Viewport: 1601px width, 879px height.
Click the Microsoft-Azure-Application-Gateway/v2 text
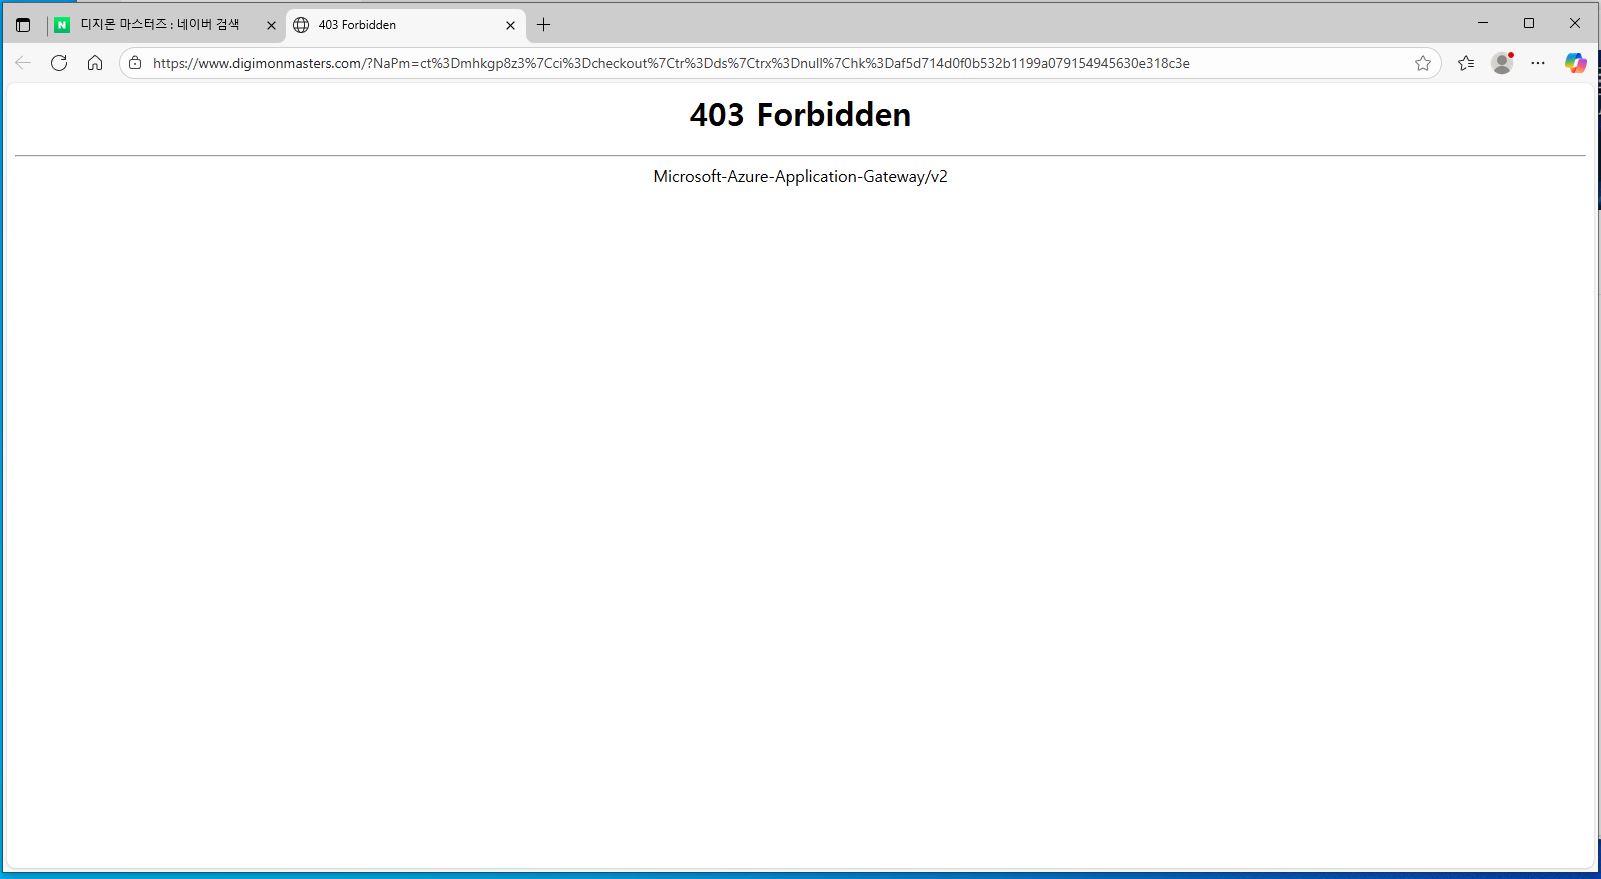[800, 177]
